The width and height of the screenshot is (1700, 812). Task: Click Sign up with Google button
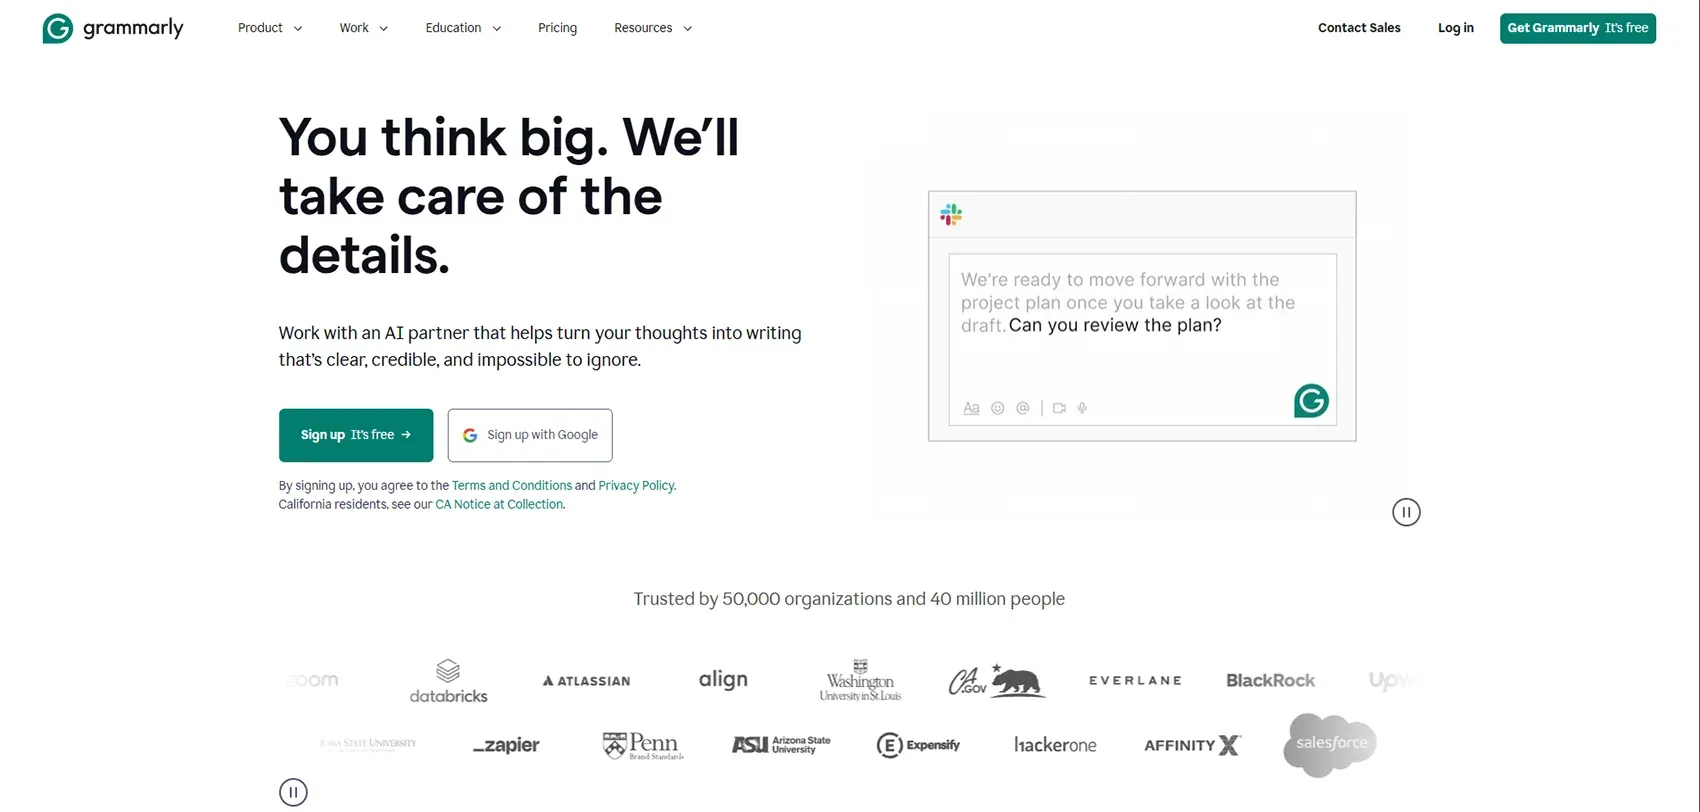[530, 435]
